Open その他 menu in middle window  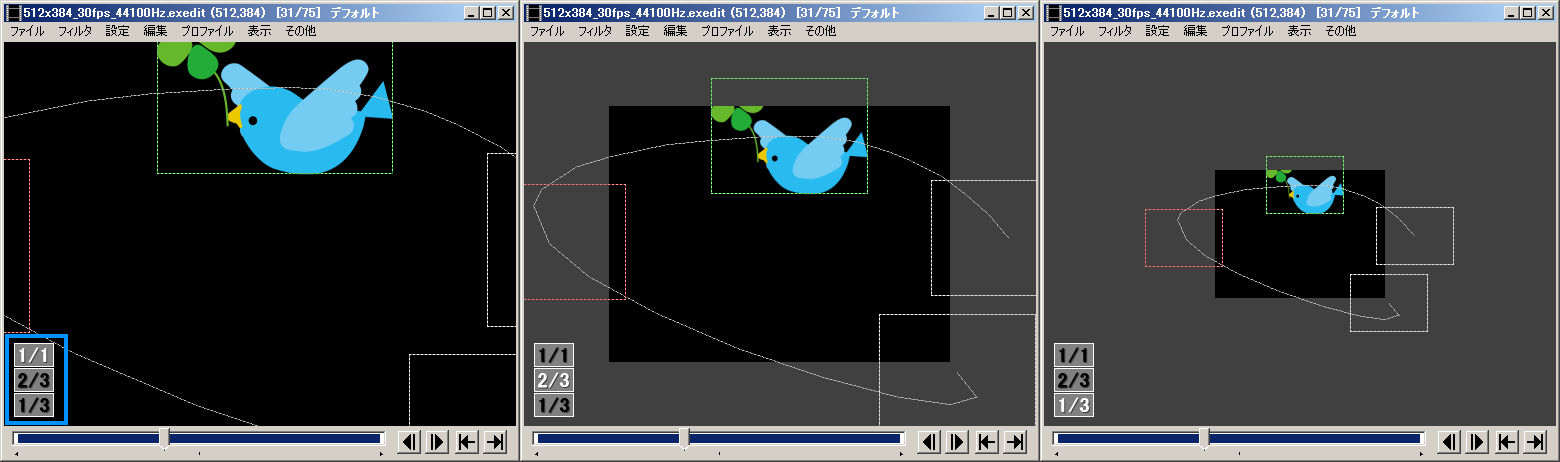(x=821, y=31)
